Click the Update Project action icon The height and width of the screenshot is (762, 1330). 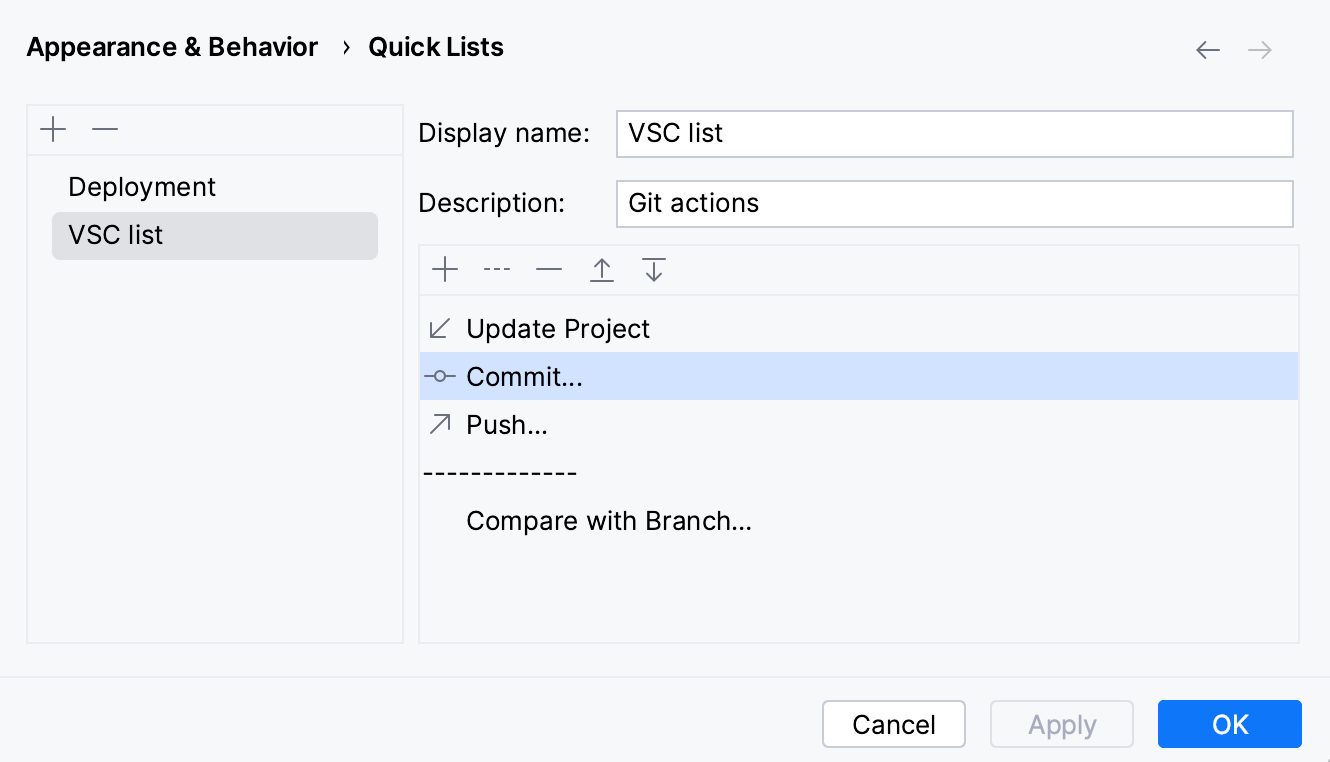pos(439,328)
